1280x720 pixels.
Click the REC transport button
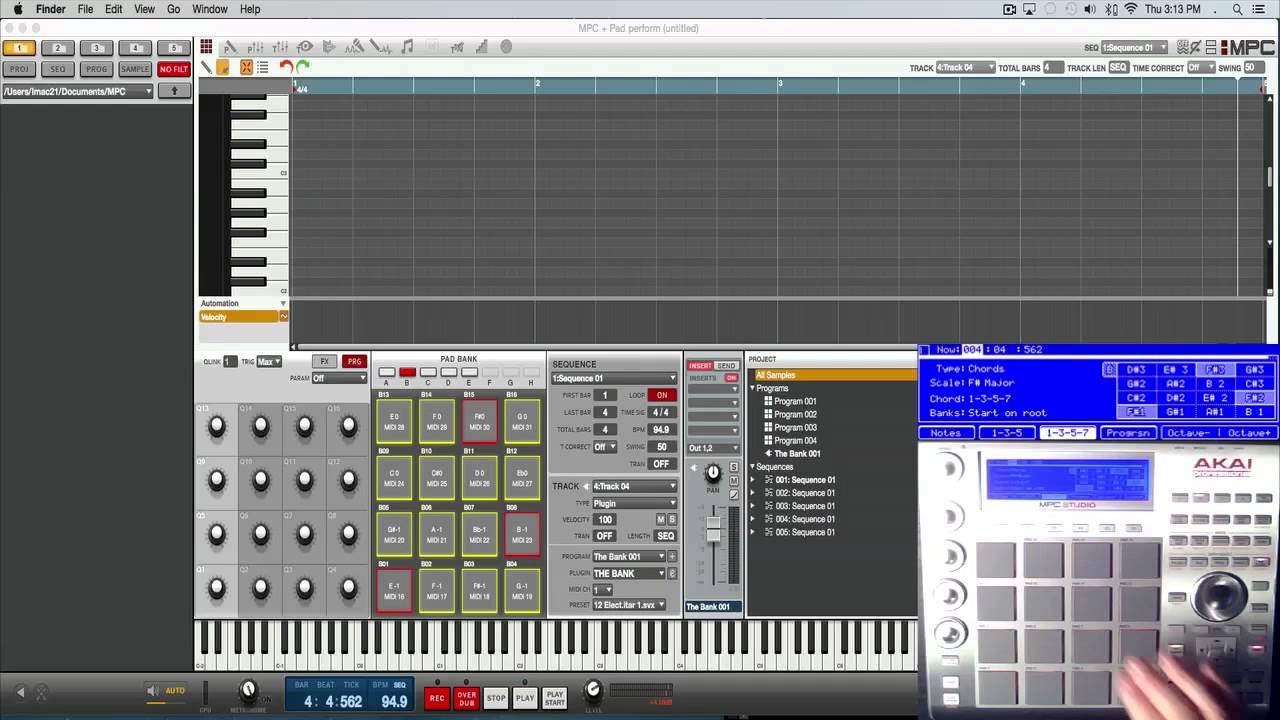tap(436, 698)
